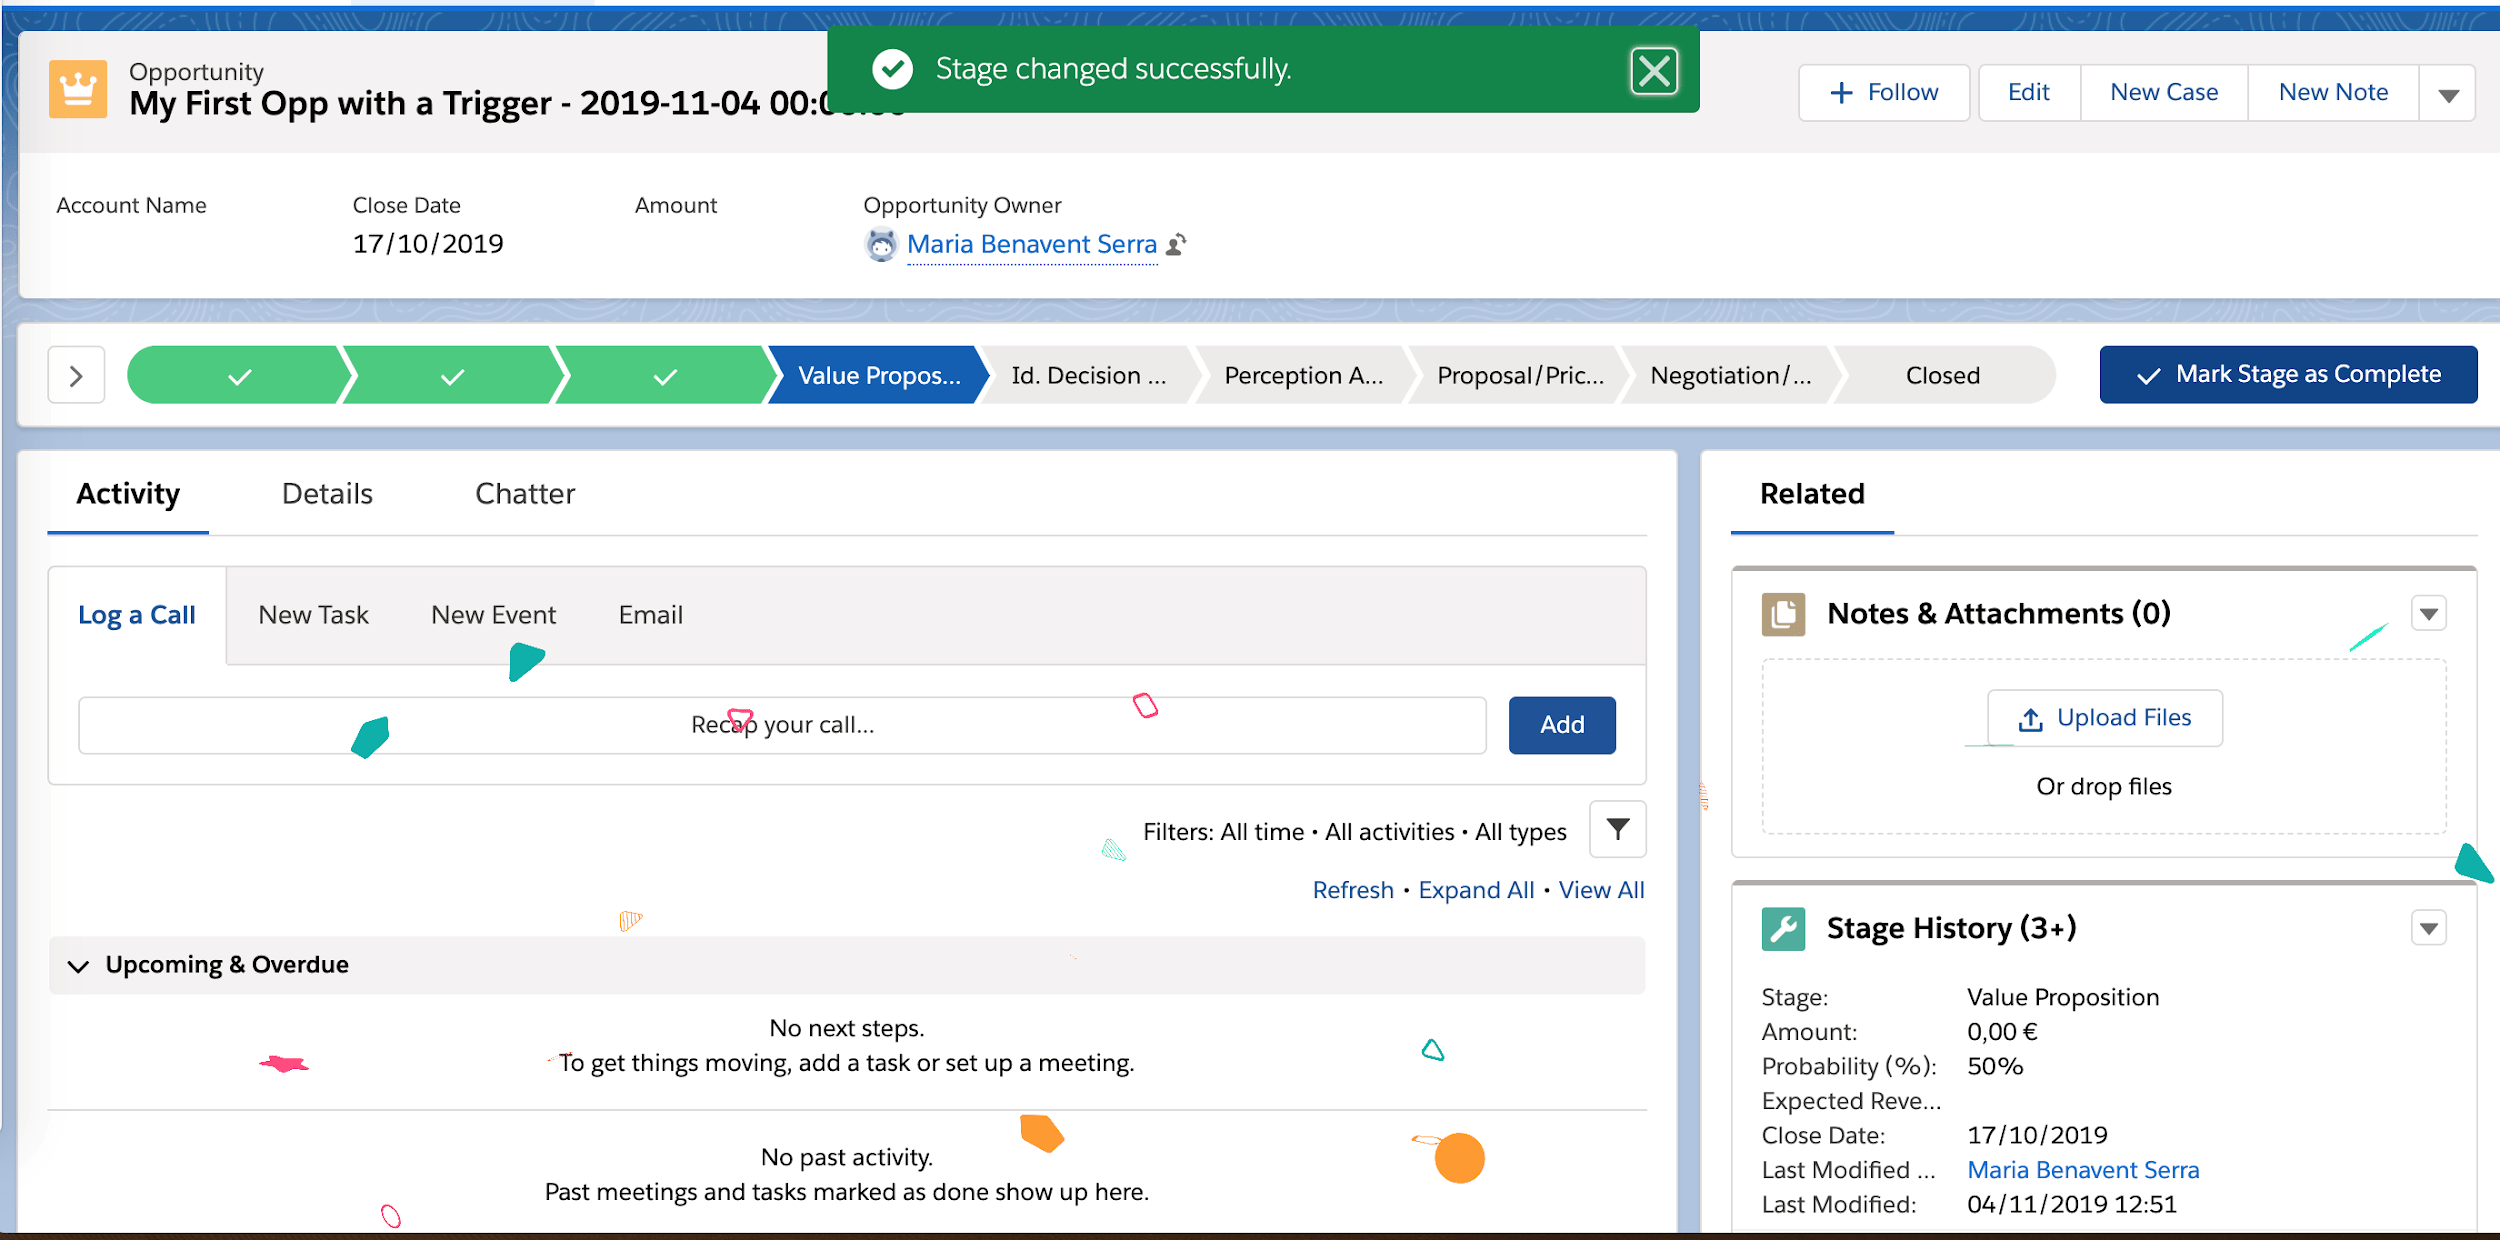Switch to the Details tab
Image resolution: width=2500 pixels, height=1240 pixels.
(327, 493)
